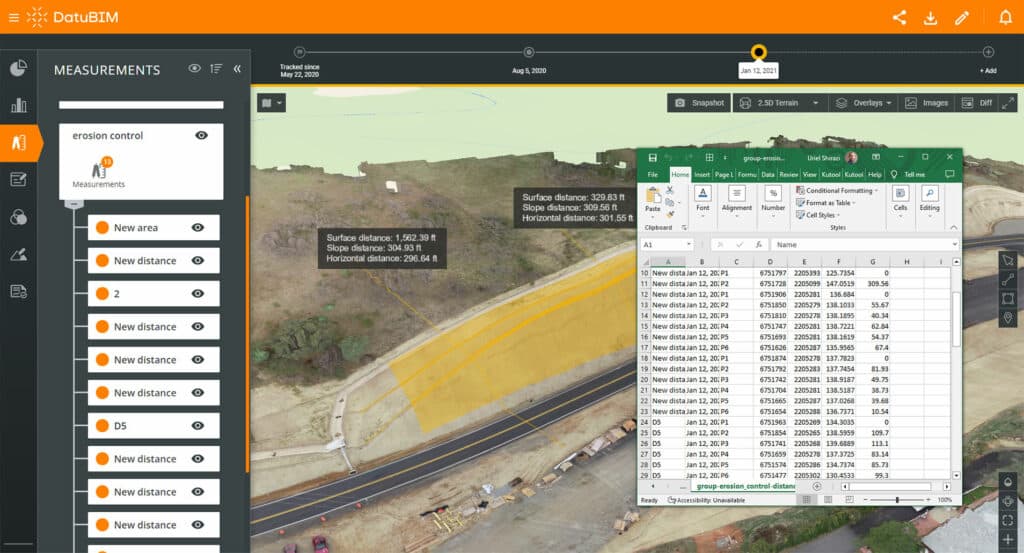The height and width of the screenshot is (553, 1024).
Task: Click the Snapshot camera button
Action: (x=699, y=103)
